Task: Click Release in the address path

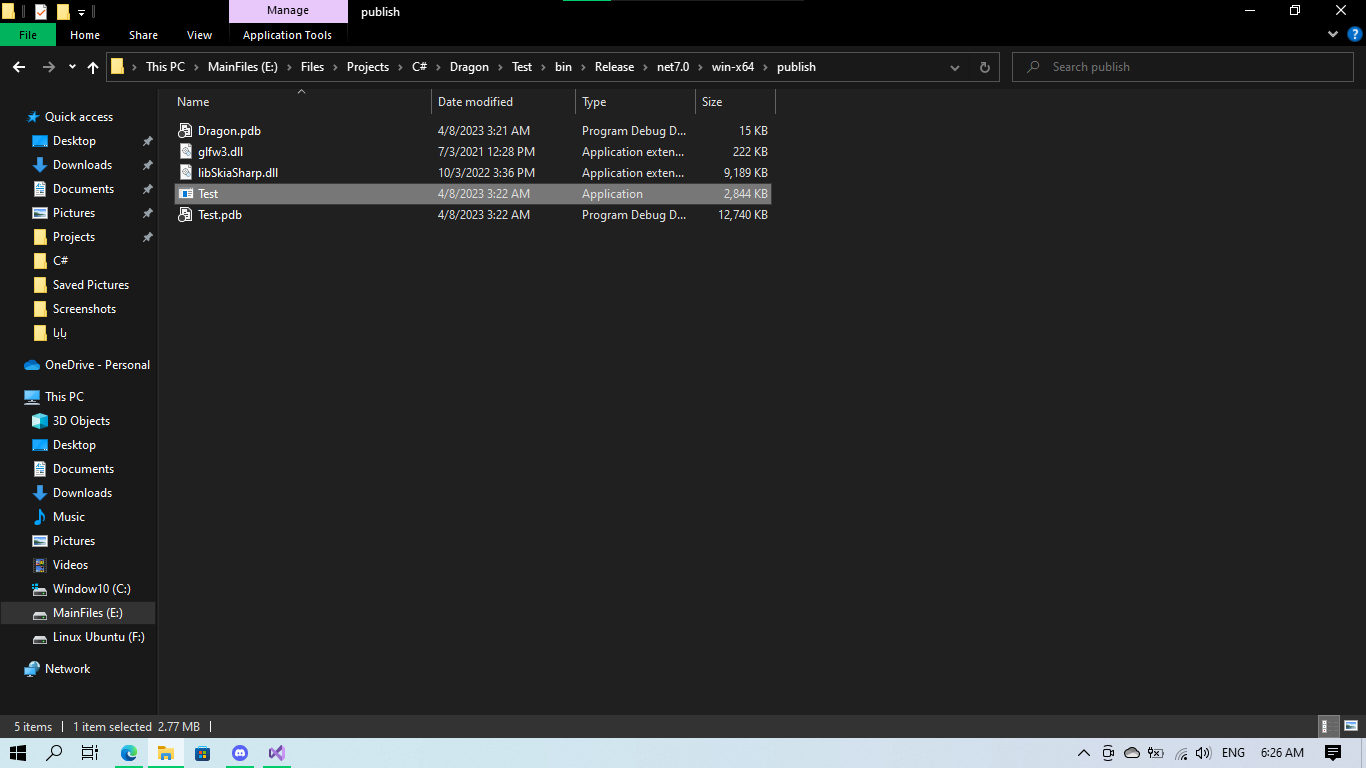Action: point(614,67)
